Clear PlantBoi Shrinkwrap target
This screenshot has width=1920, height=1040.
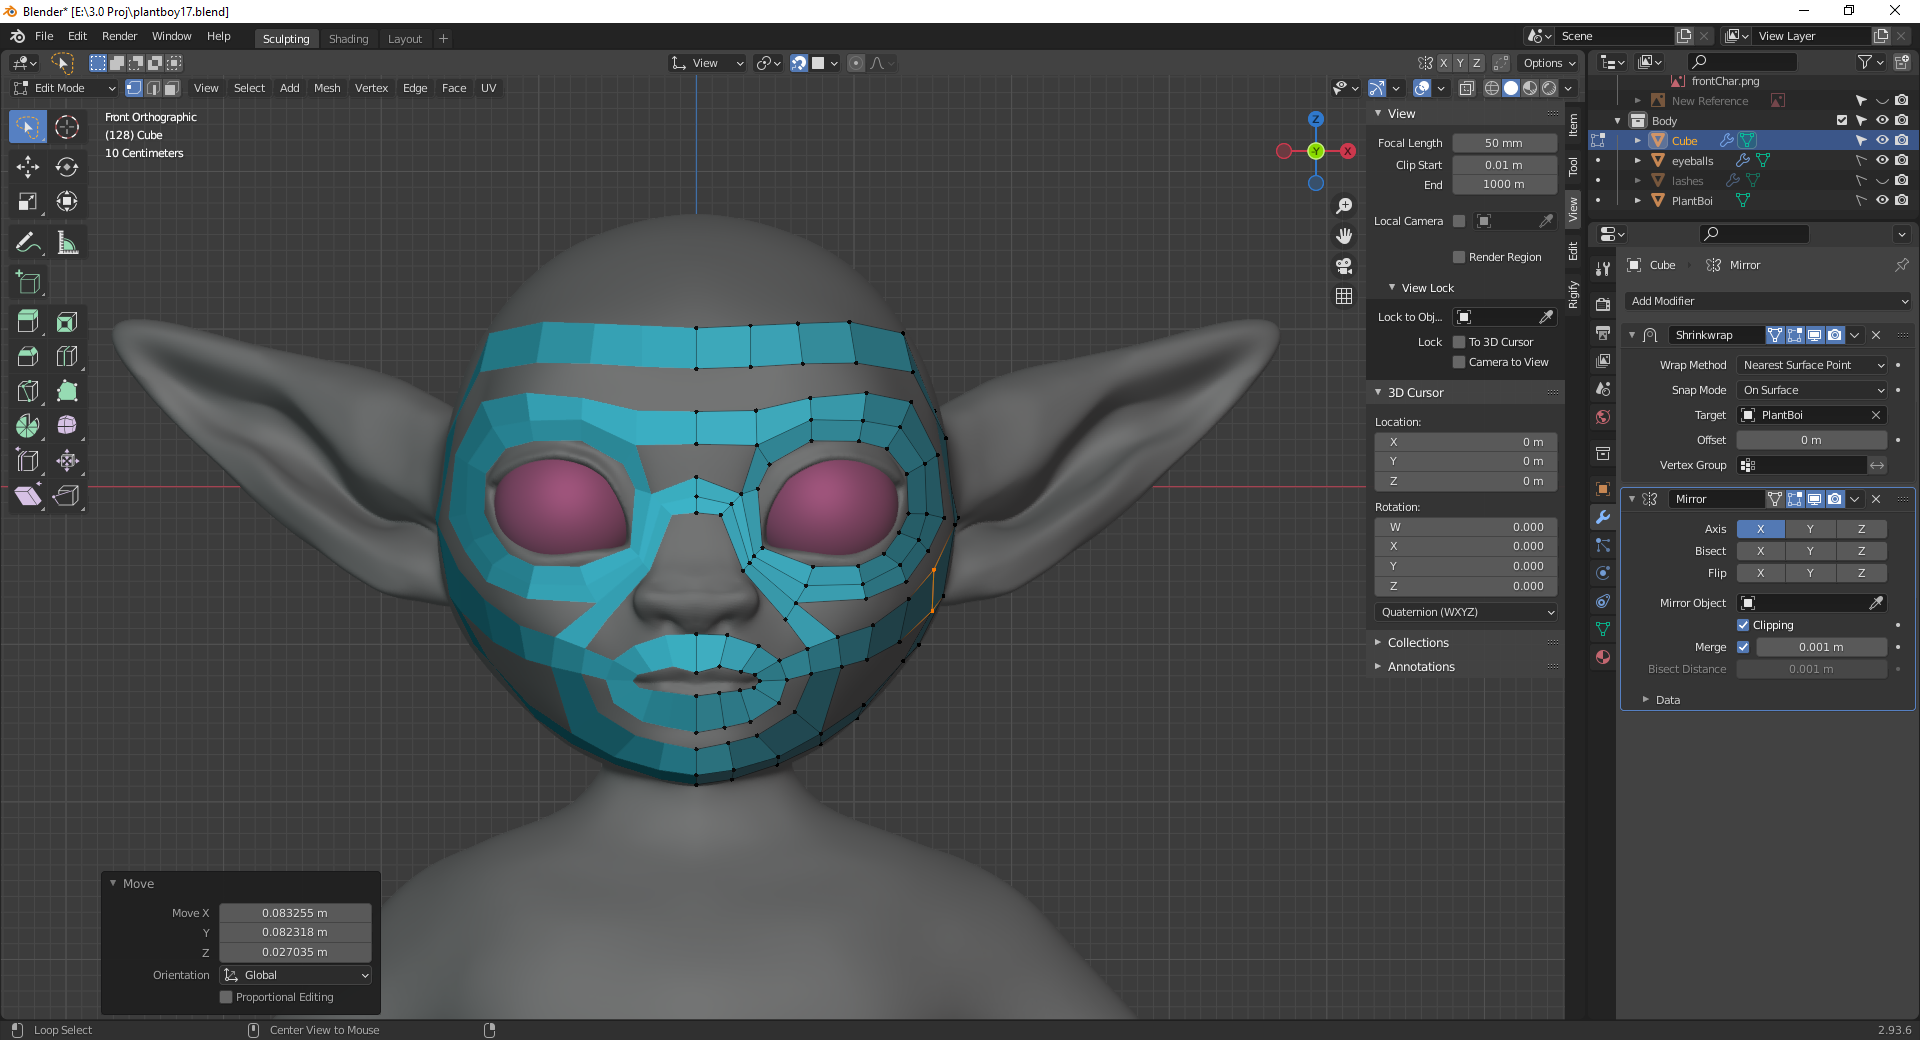point(1876,415)
